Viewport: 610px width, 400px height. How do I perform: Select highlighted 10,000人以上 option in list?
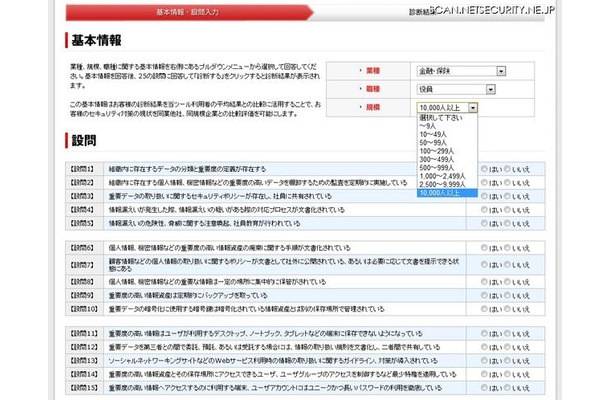pos(447,193)
